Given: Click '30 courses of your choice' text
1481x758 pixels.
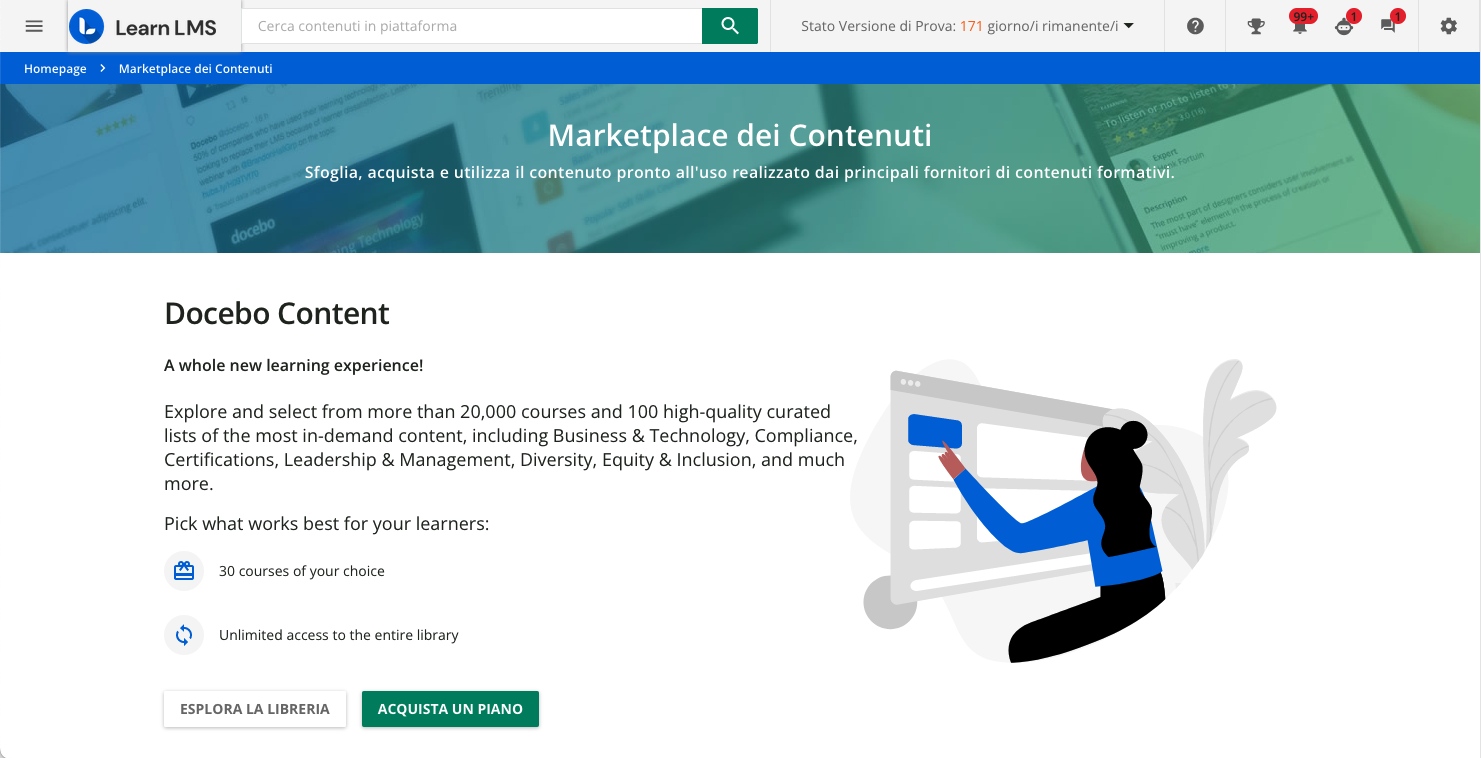Looking at the screenshot, I should [x=302, y=571].
